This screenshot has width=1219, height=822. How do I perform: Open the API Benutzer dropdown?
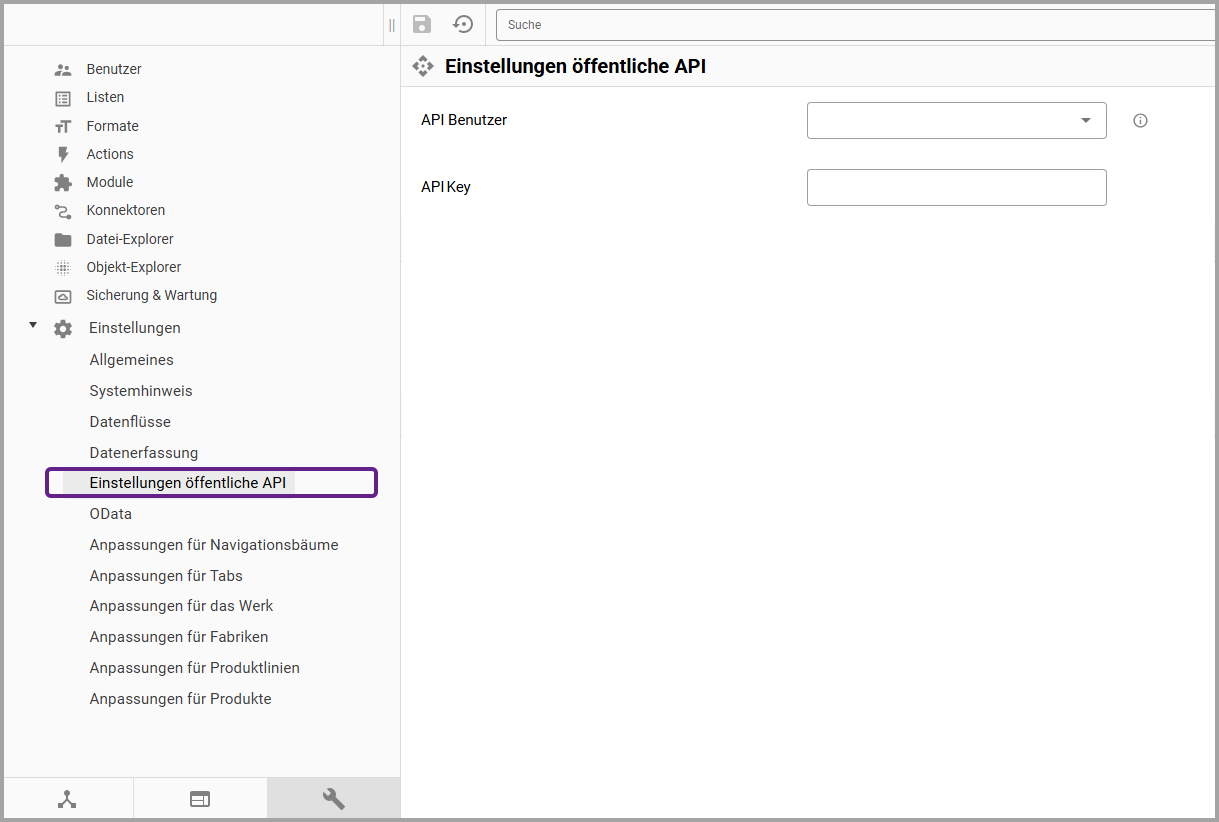[956, 120]
